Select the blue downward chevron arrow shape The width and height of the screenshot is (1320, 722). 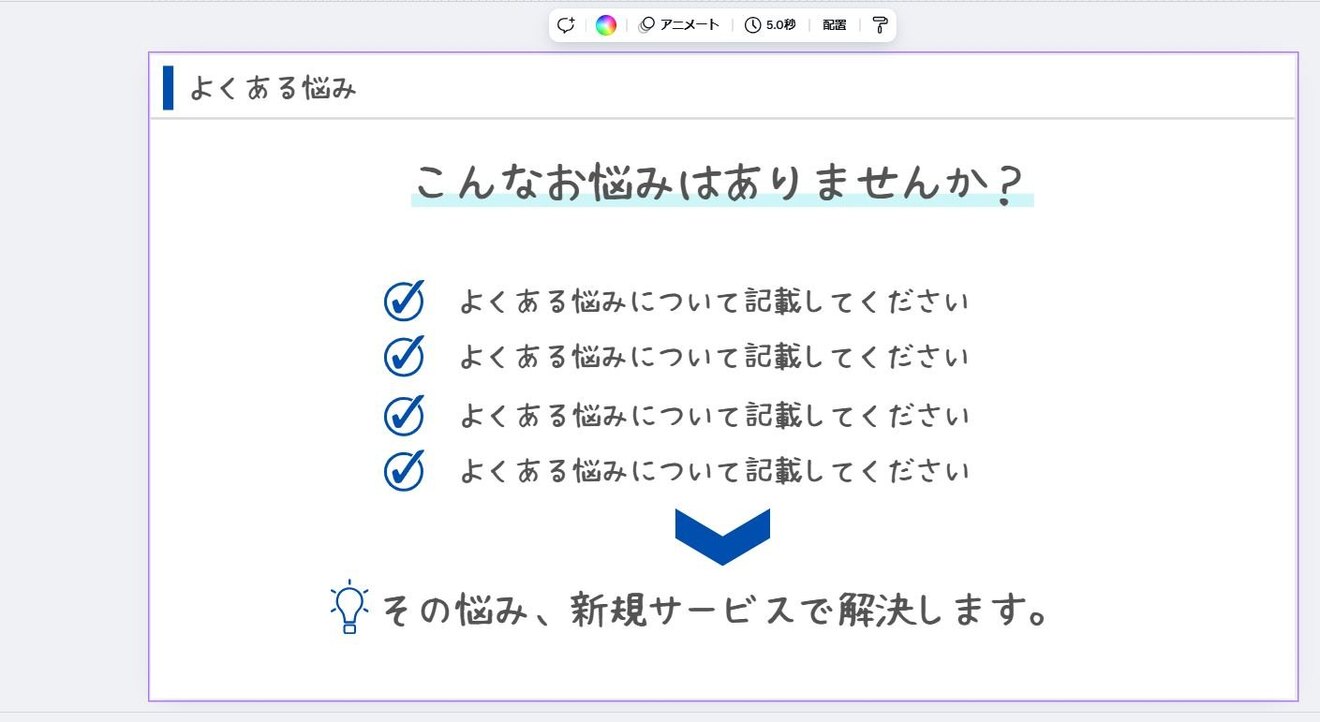722,537
